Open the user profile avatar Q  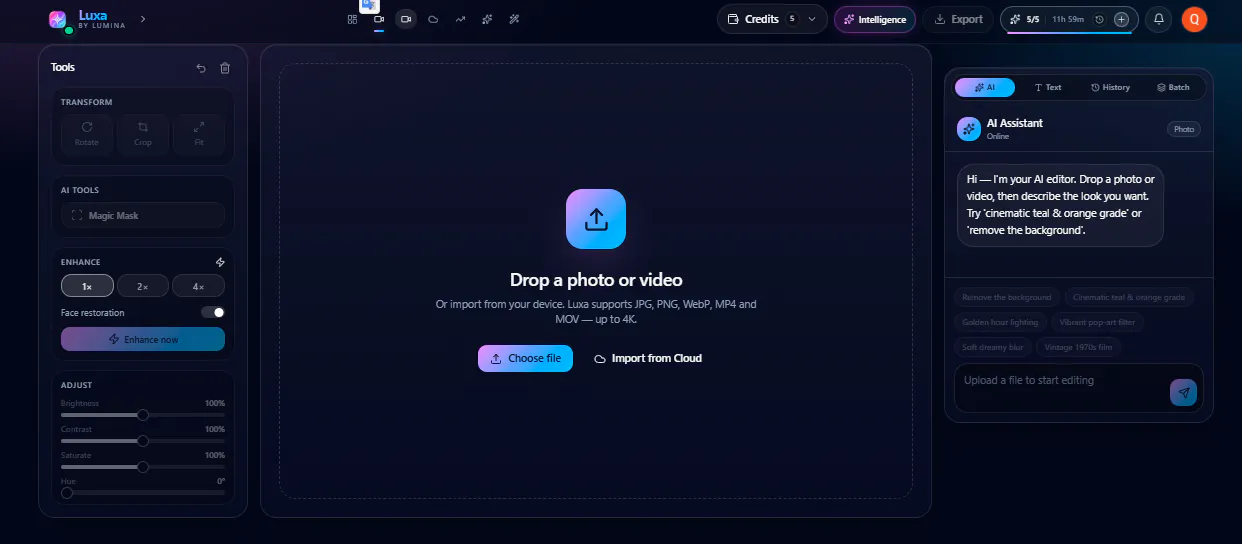(x=1194, y=19)
